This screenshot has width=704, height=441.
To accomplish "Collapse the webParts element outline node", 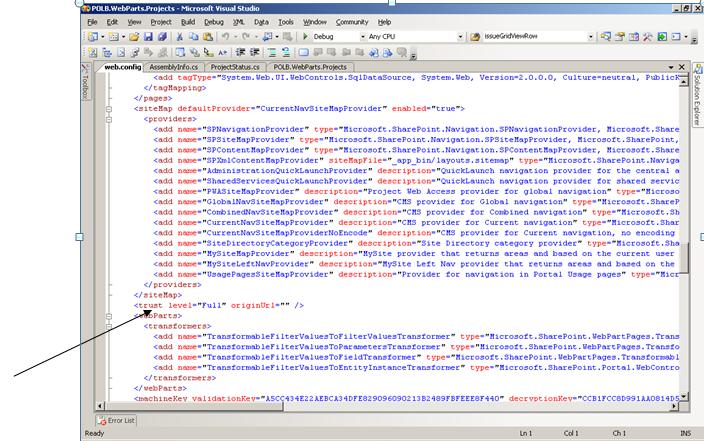I will coord(109,316).
